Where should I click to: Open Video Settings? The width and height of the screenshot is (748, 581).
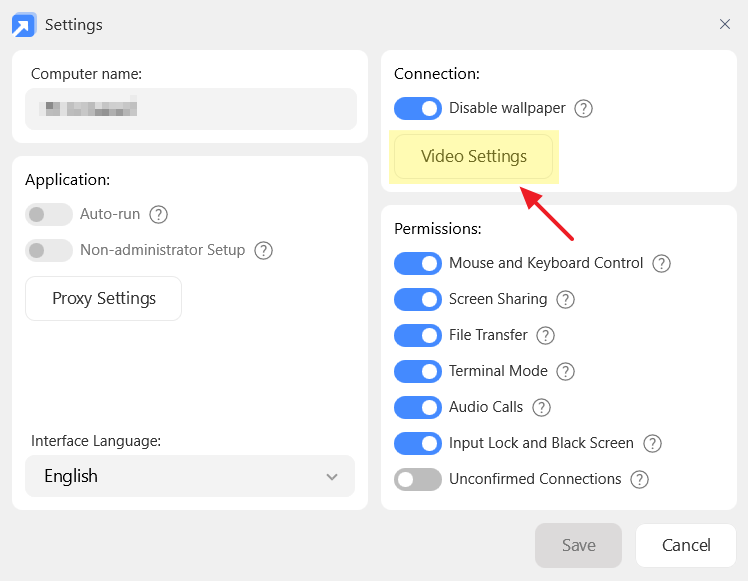pos(474,157)
